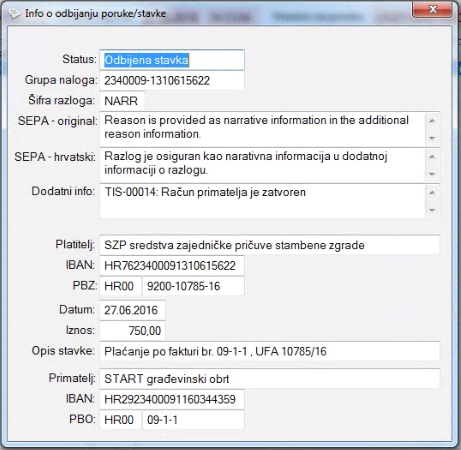The image size is (461, 450).
Task: Click the Primatelj field START građevinski obrt
Action: [x=270, y=378]
